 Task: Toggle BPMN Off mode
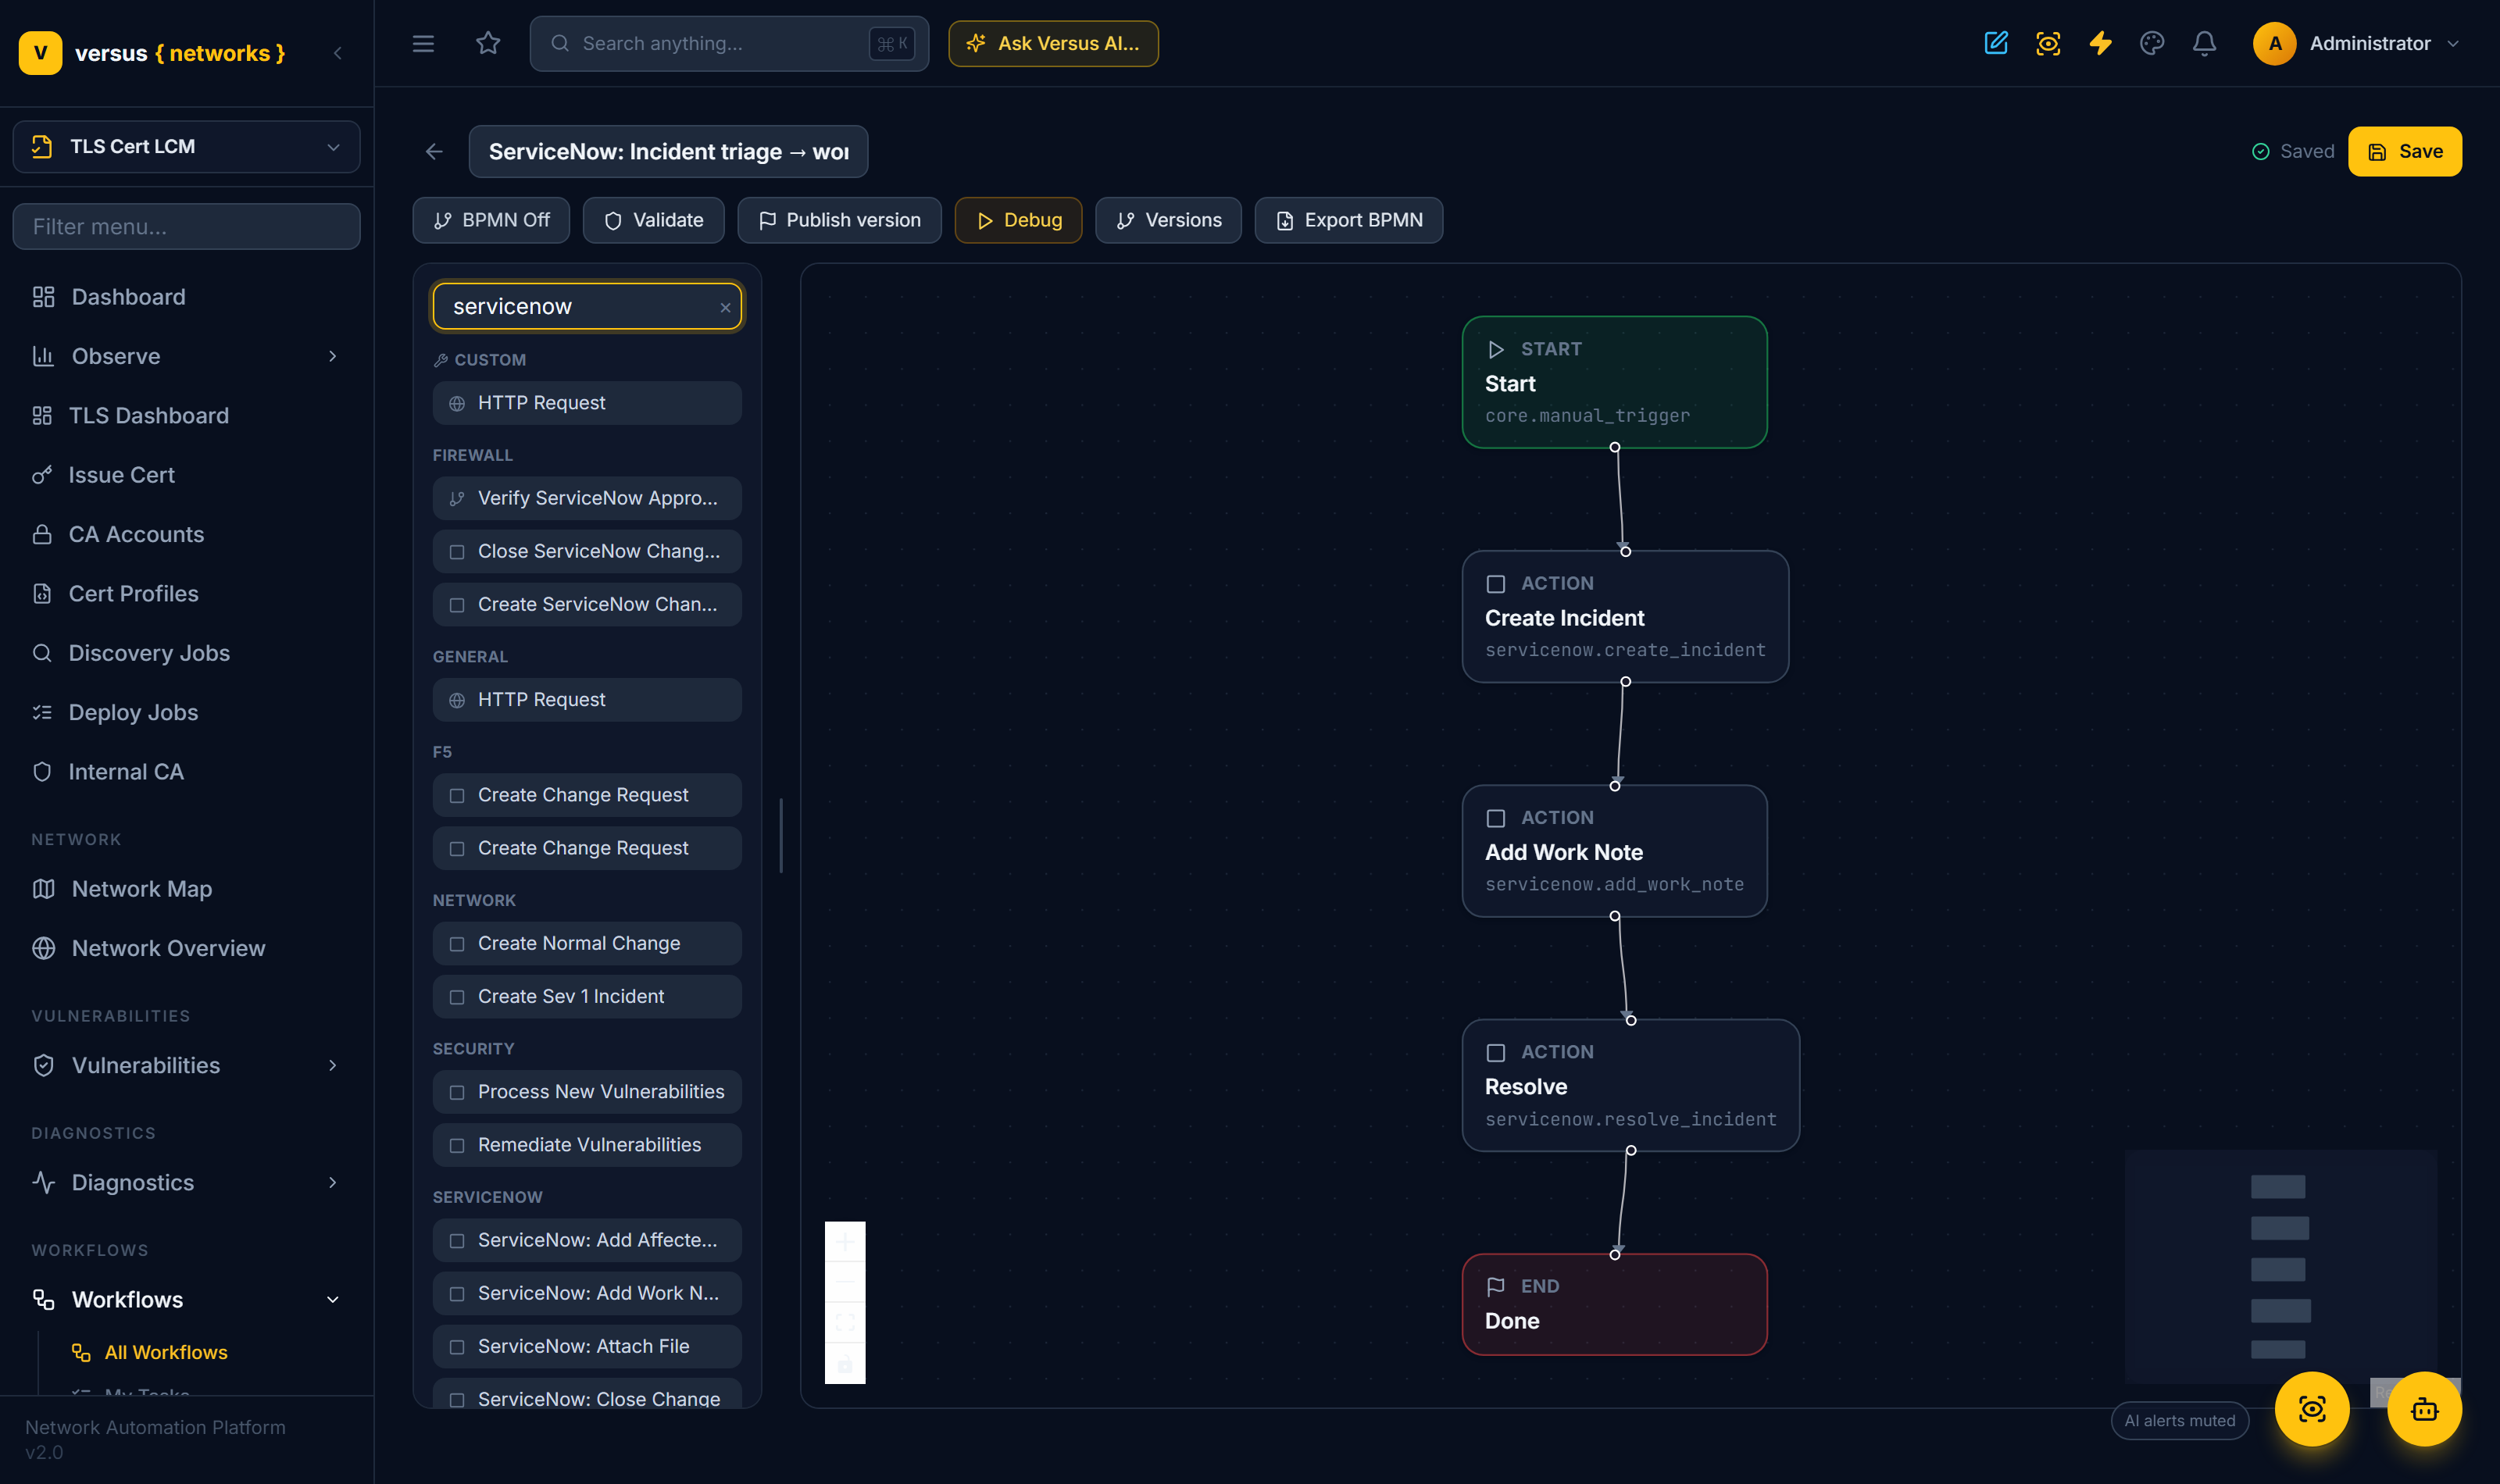click(491, 220)
